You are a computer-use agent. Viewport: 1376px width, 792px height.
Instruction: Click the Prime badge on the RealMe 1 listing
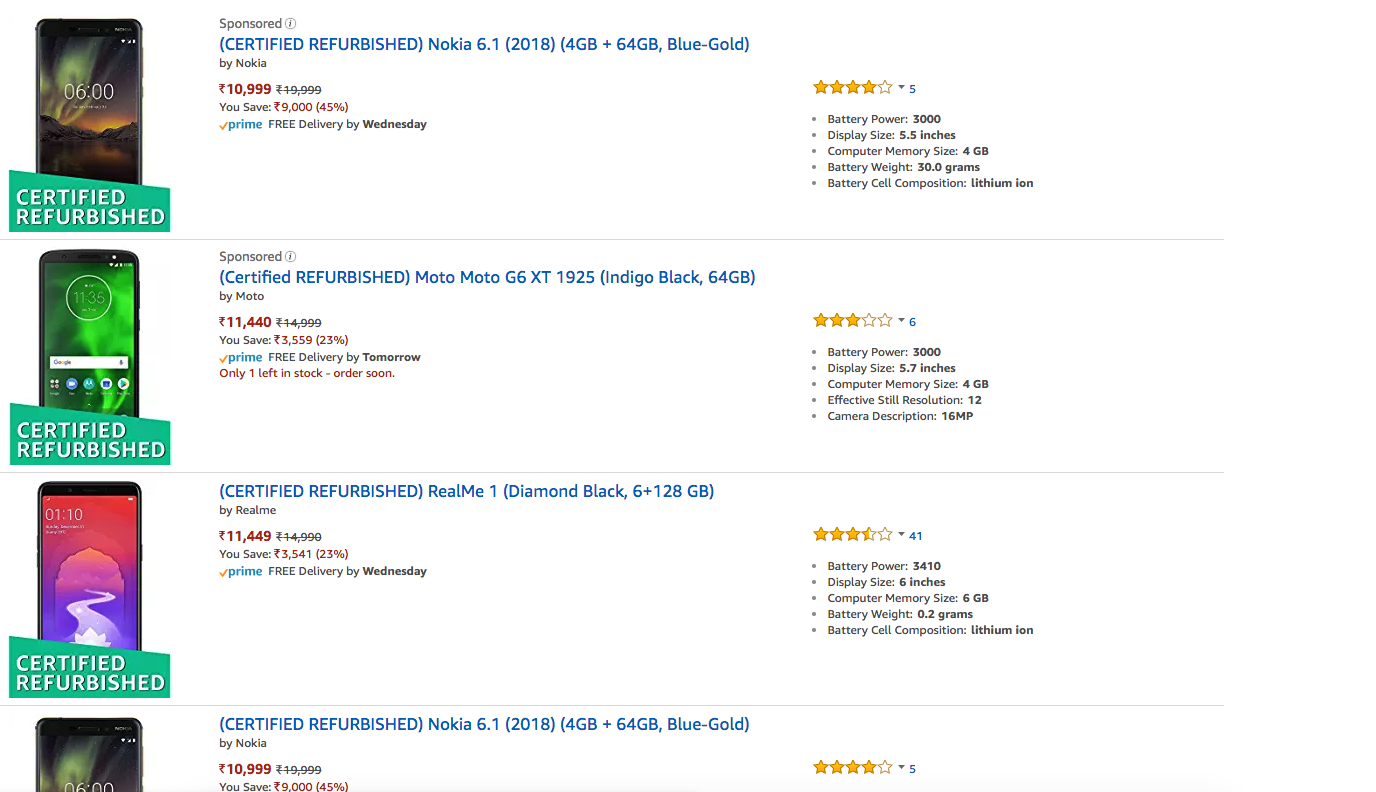coord(241,571)
